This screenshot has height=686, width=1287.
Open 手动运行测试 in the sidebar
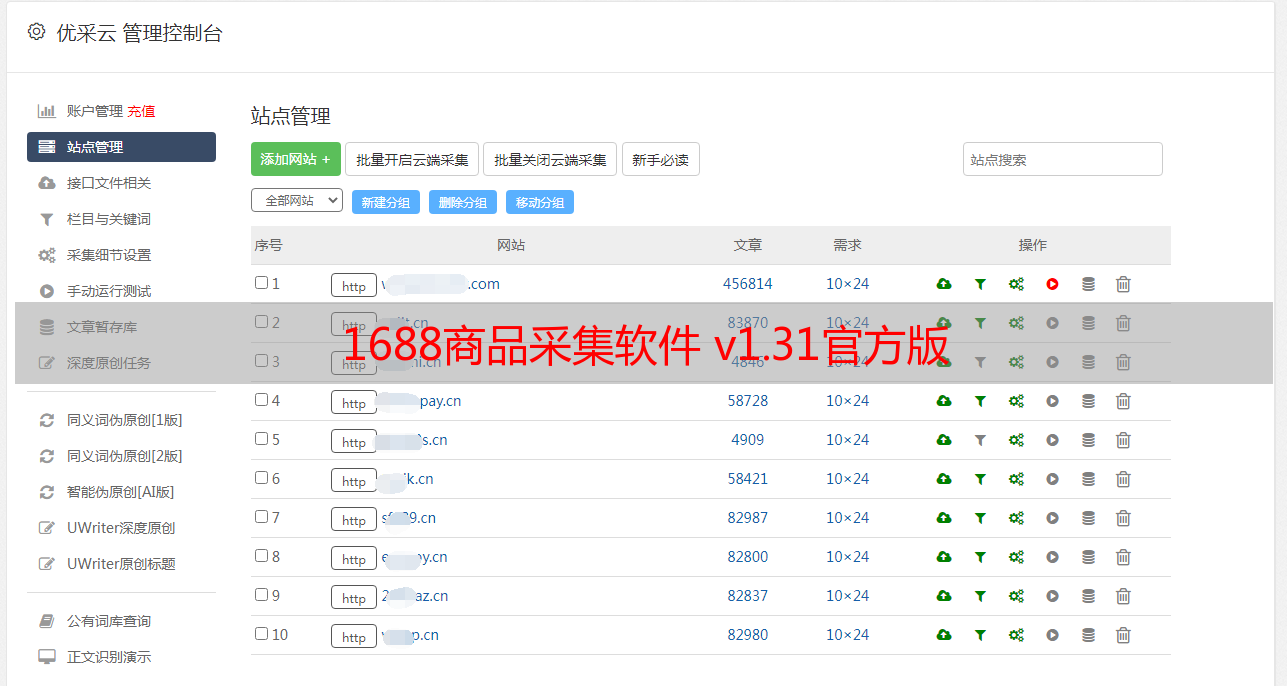[x=109, y=291]
